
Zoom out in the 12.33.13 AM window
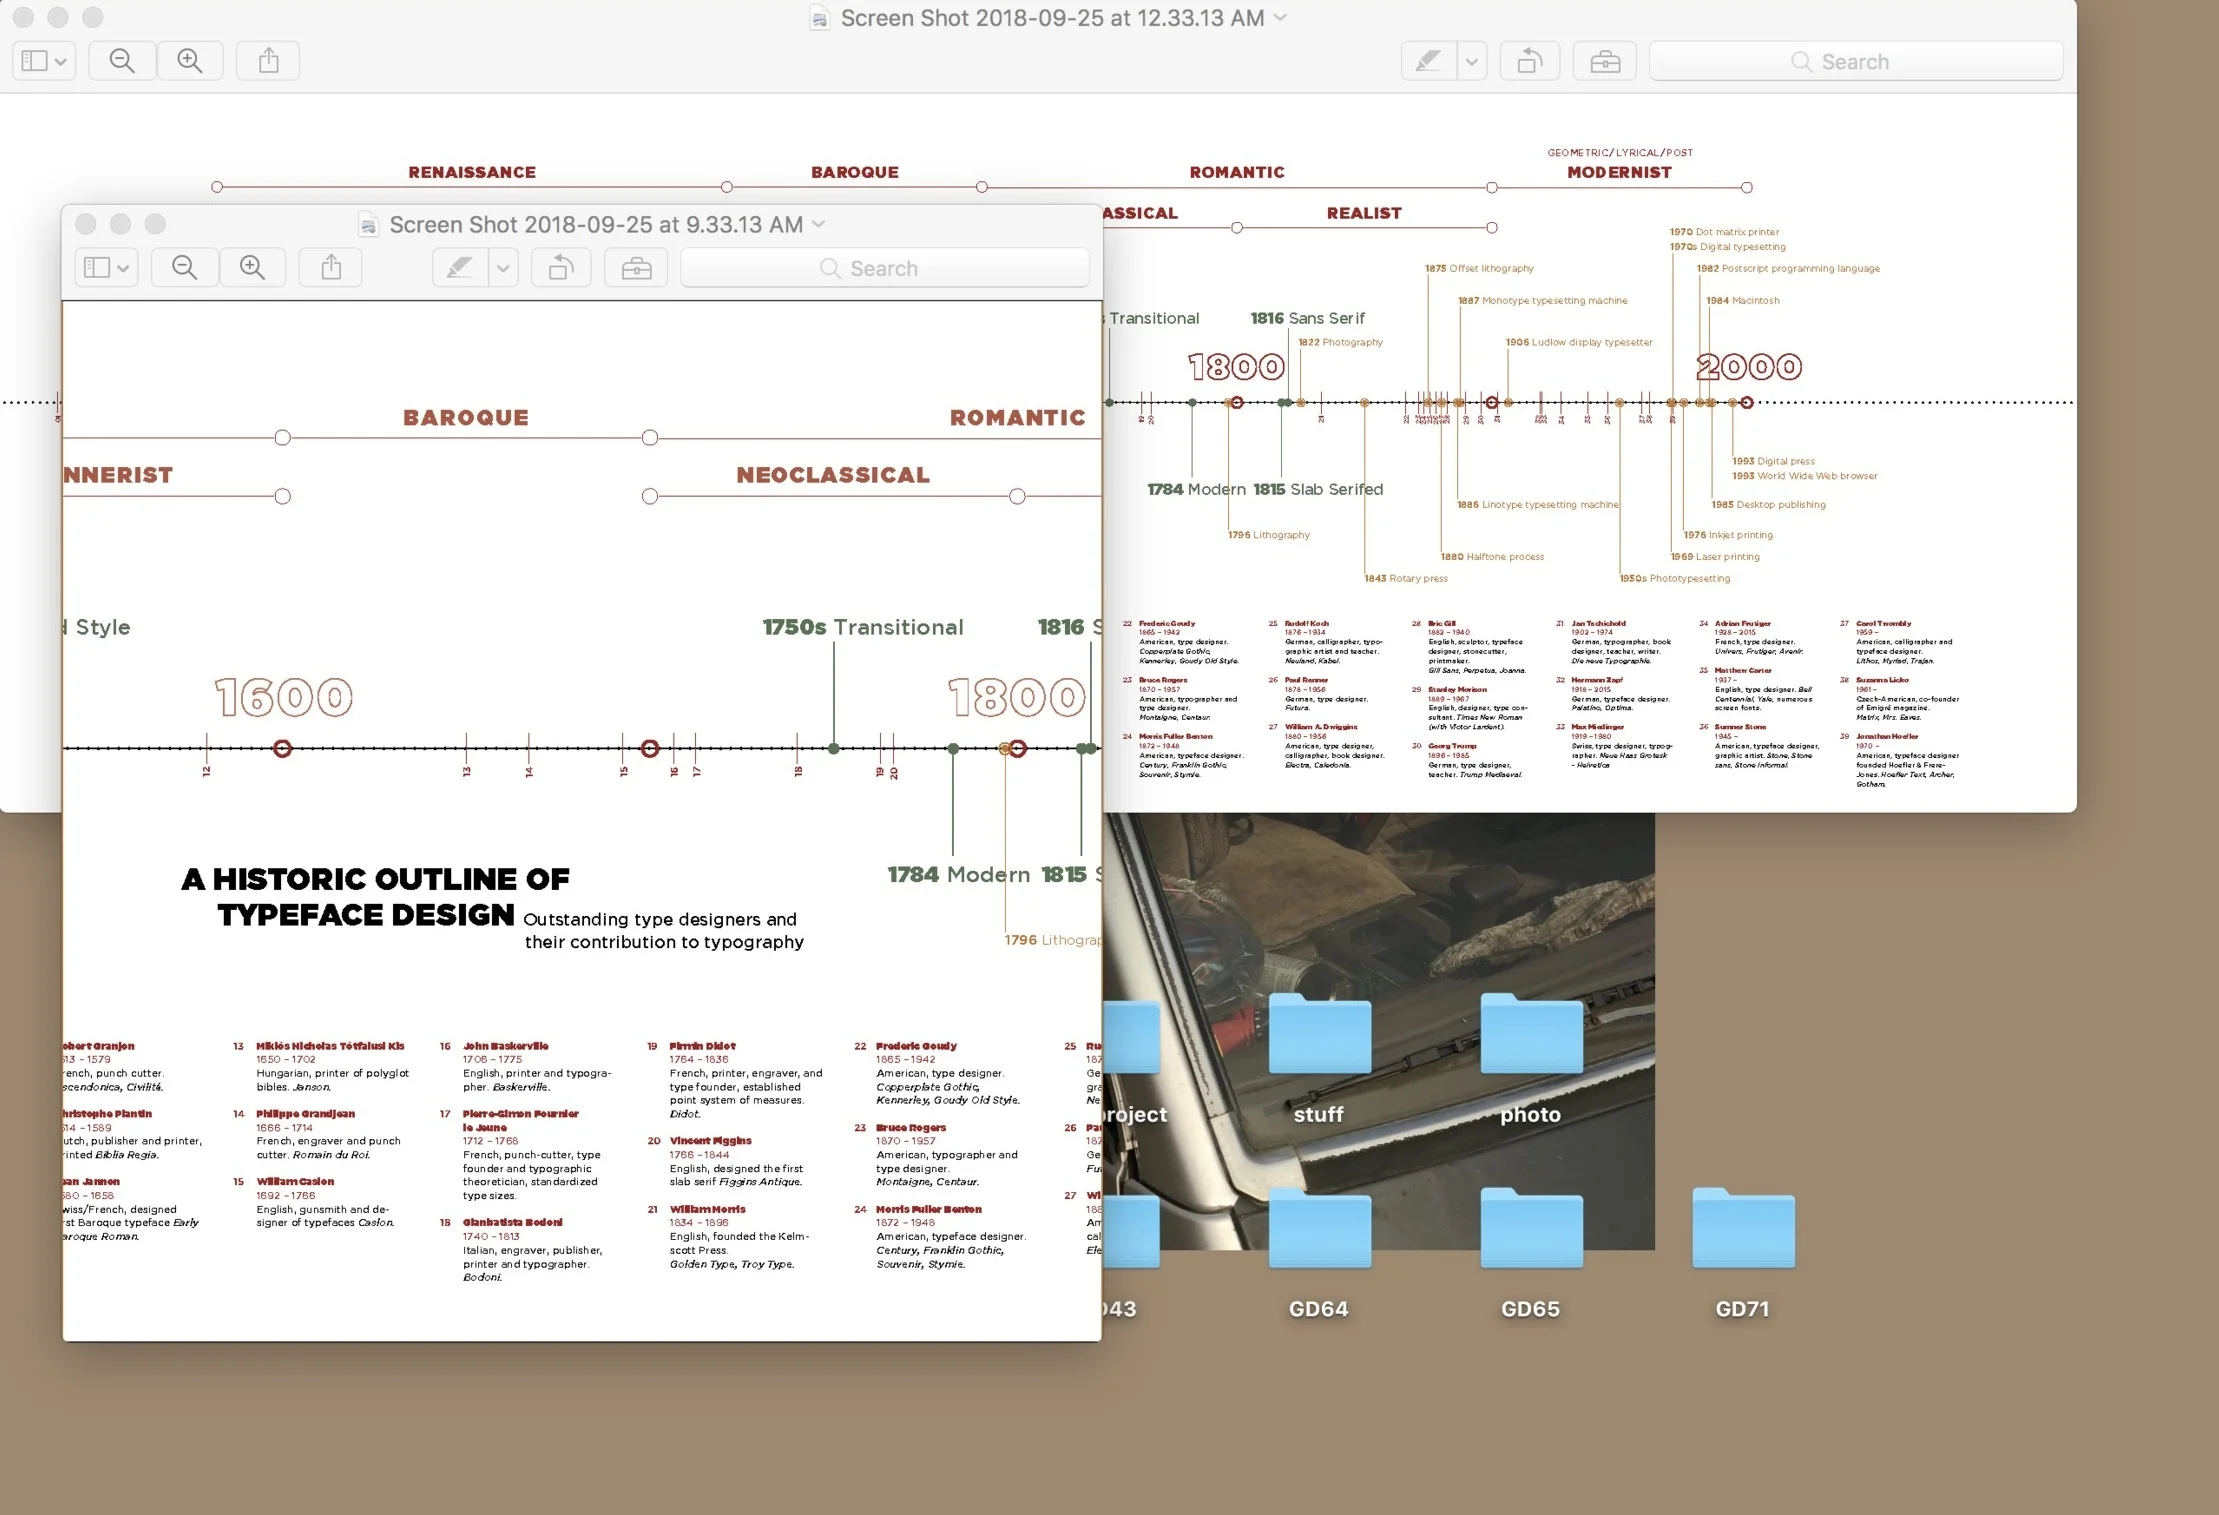coord(122,61)
